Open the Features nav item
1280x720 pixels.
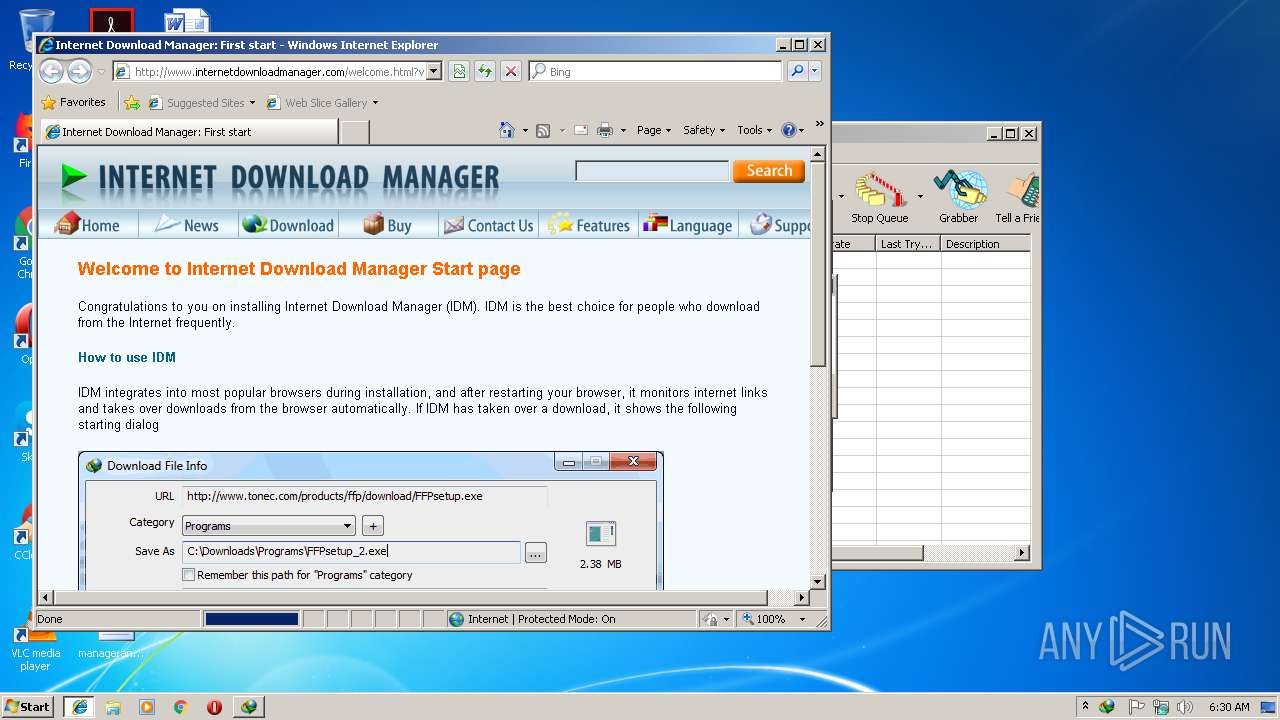589,225
